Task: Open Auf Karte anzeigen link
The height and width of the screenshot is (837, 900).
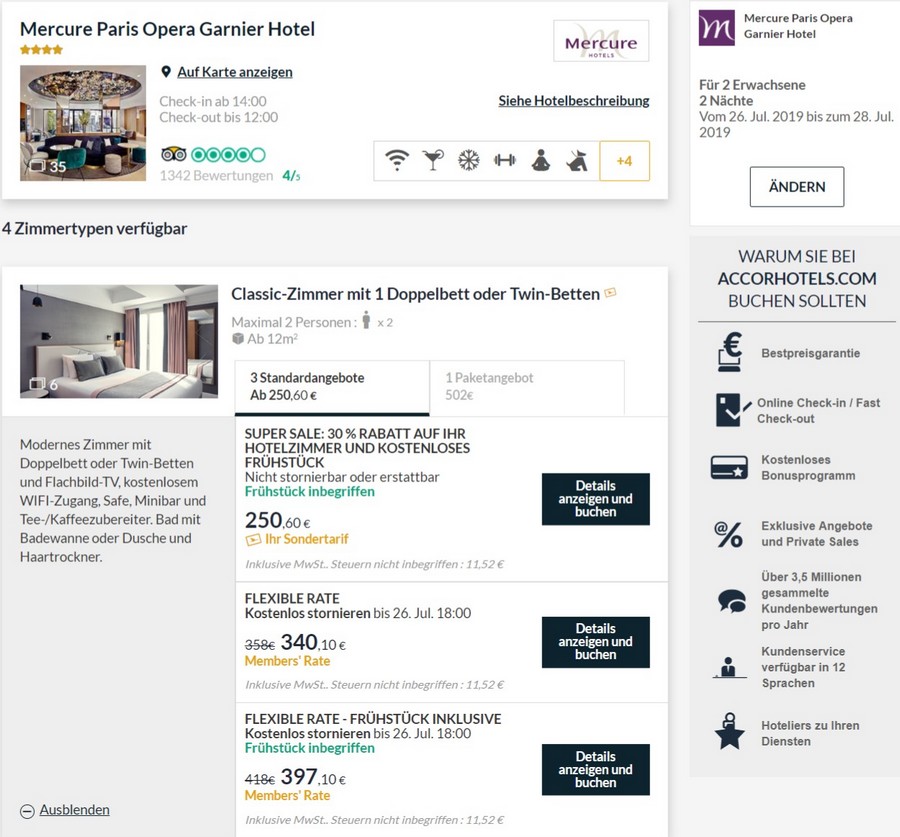Action: (x=234, y=72)
